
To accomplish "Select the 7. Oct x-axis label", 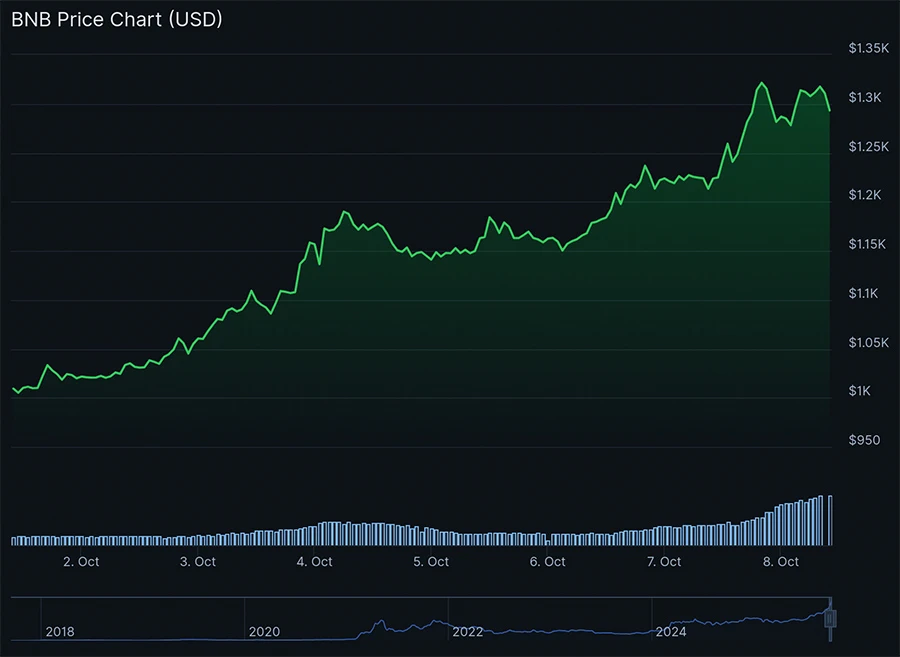I will 664,562.
